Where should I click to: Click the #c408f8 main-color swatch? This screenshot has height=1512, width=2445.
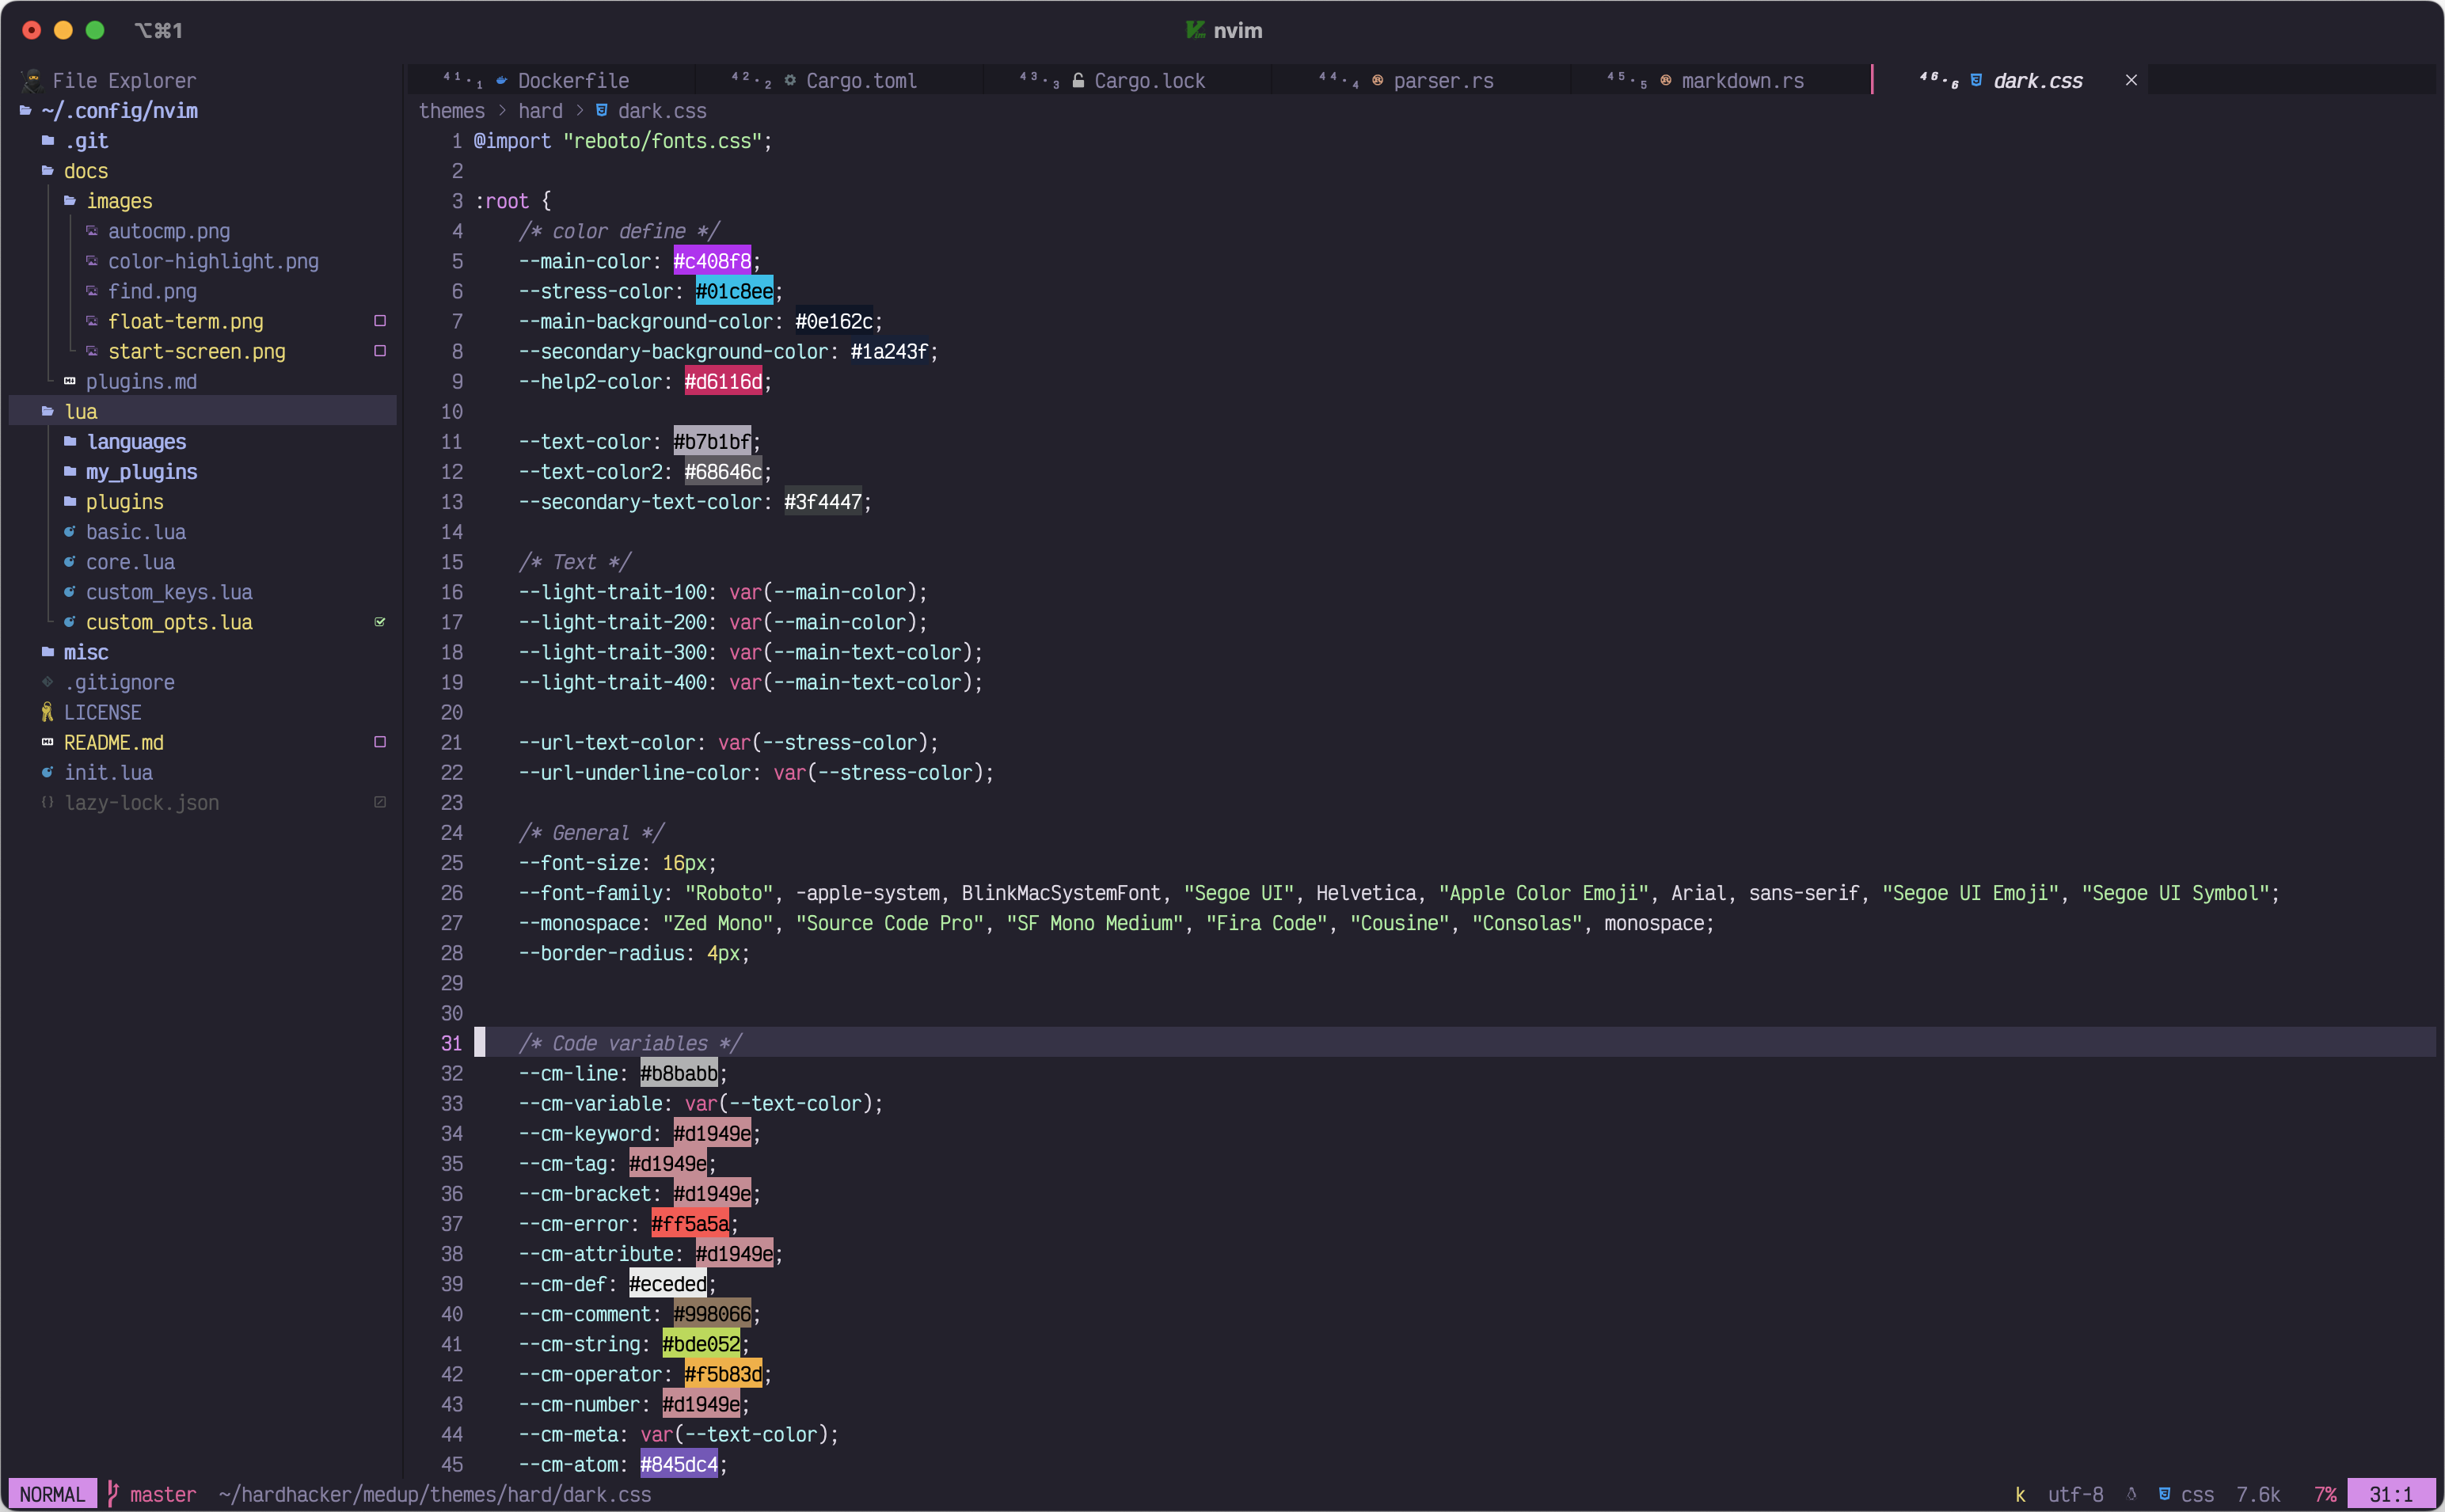click(x=711, y=261)
